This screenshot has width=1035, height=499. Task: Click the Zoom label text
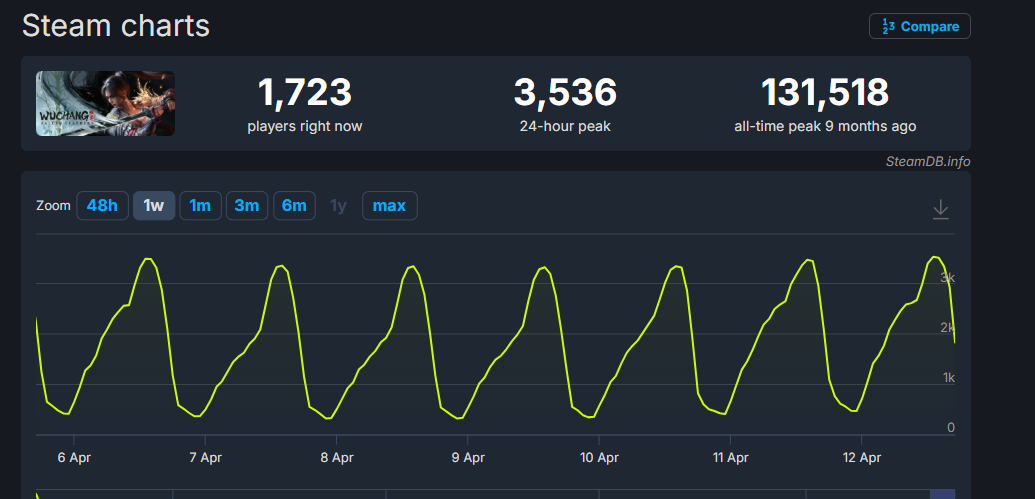(x=53, y=205)
